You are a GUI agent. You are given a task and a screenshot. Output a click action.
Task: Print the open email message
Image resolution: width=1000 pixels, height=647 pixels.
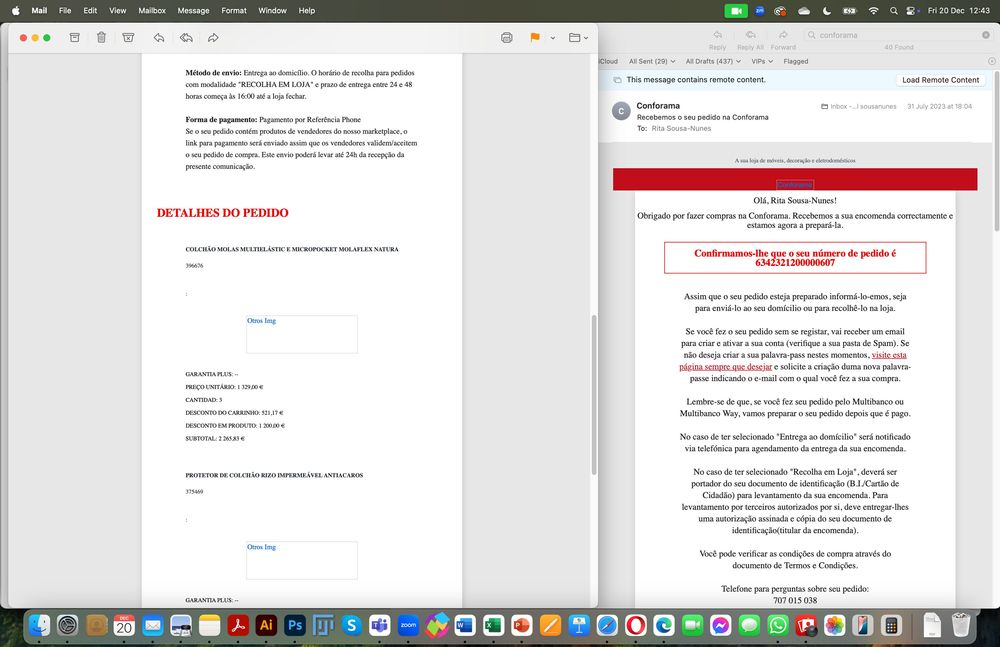[507, 38]
